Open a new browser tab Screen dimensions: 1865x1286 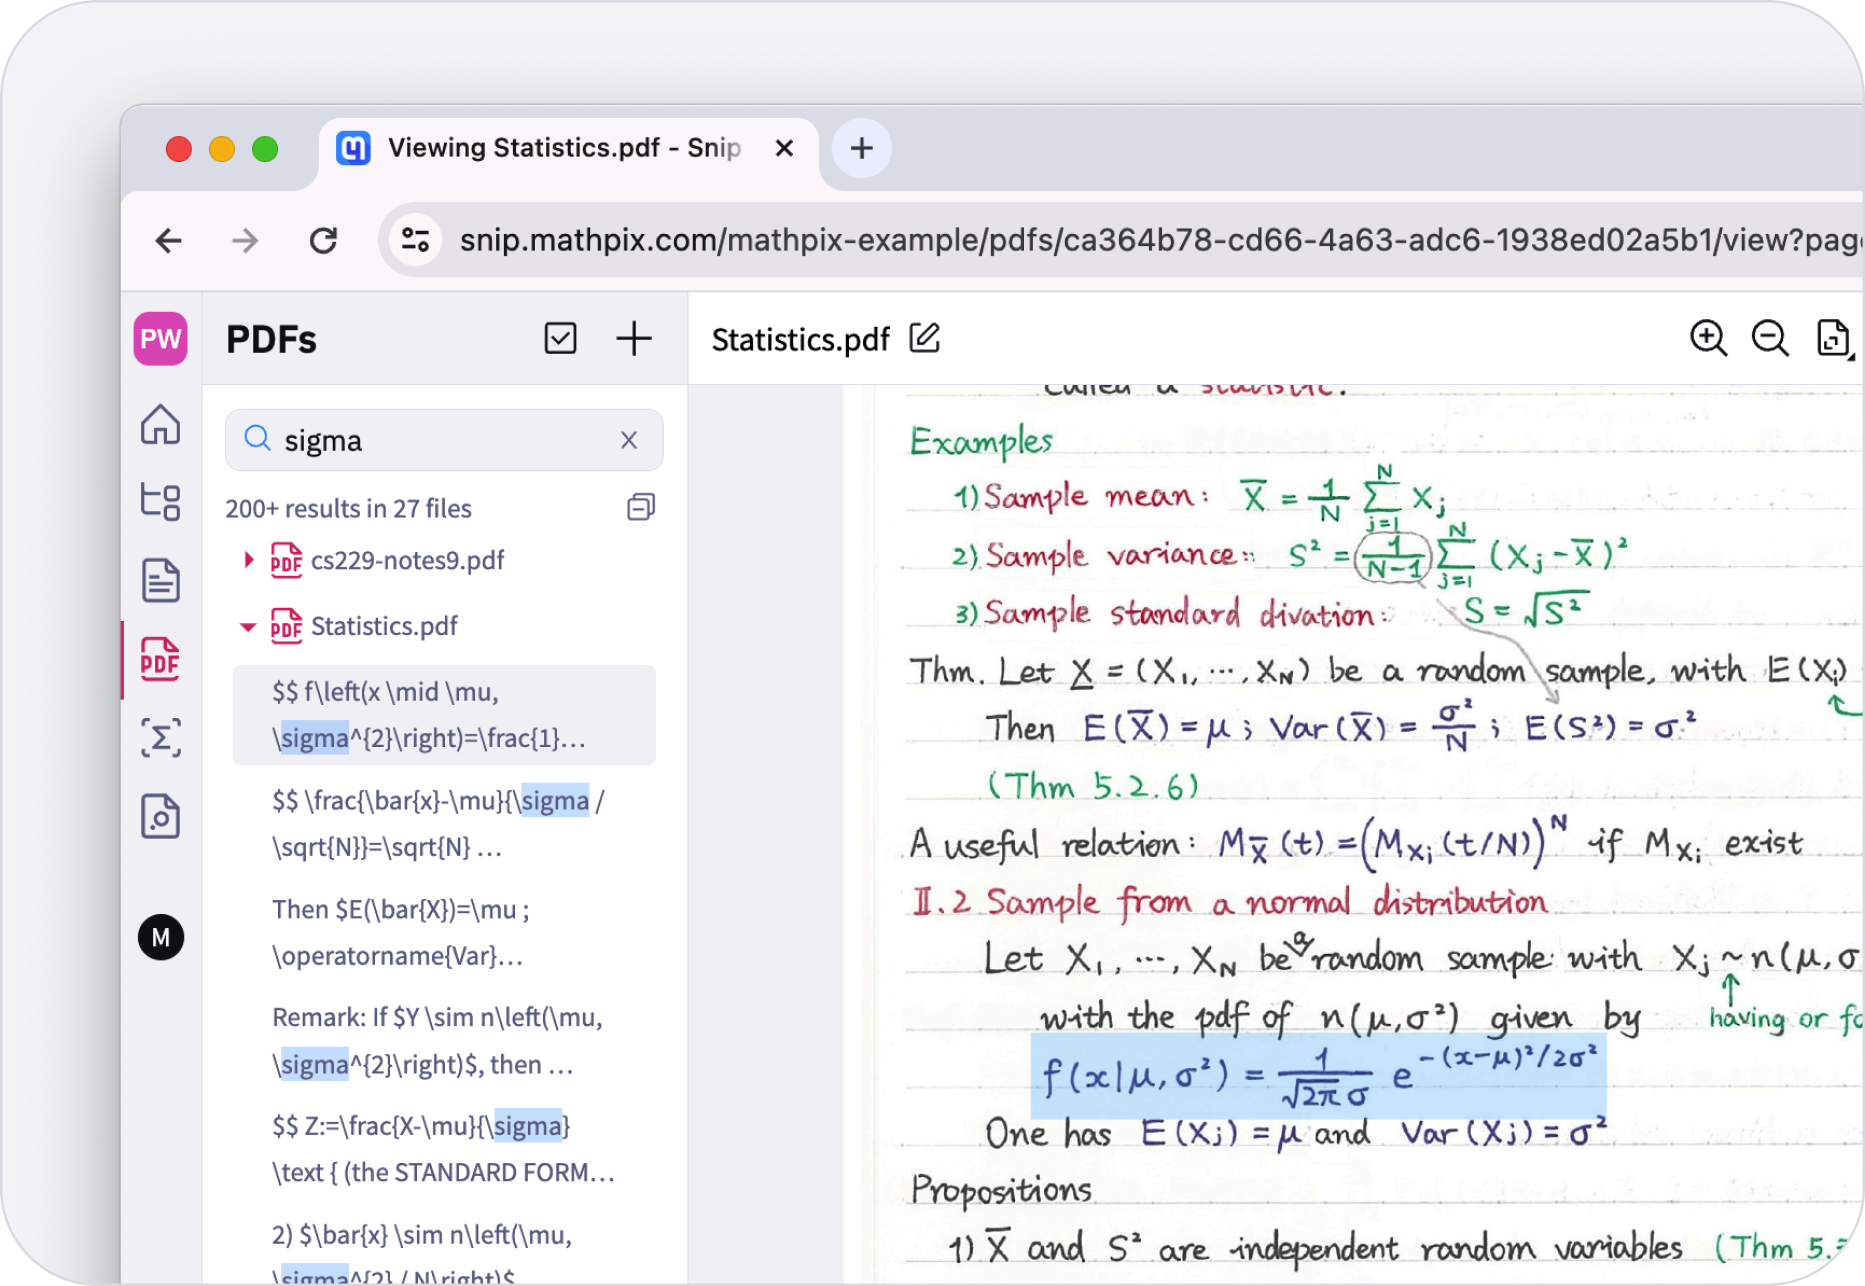click(861, 148)
